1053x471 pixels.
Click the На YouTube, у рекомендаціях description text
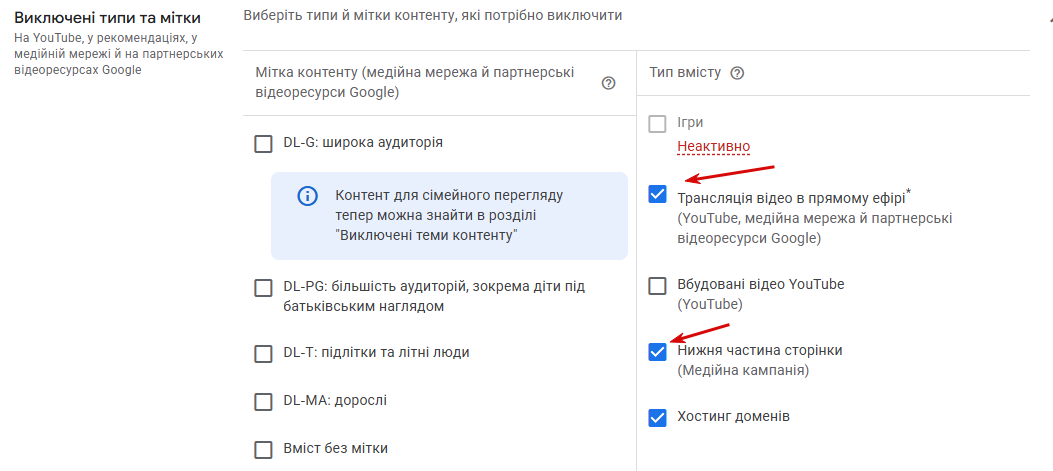tap(119, 53)
